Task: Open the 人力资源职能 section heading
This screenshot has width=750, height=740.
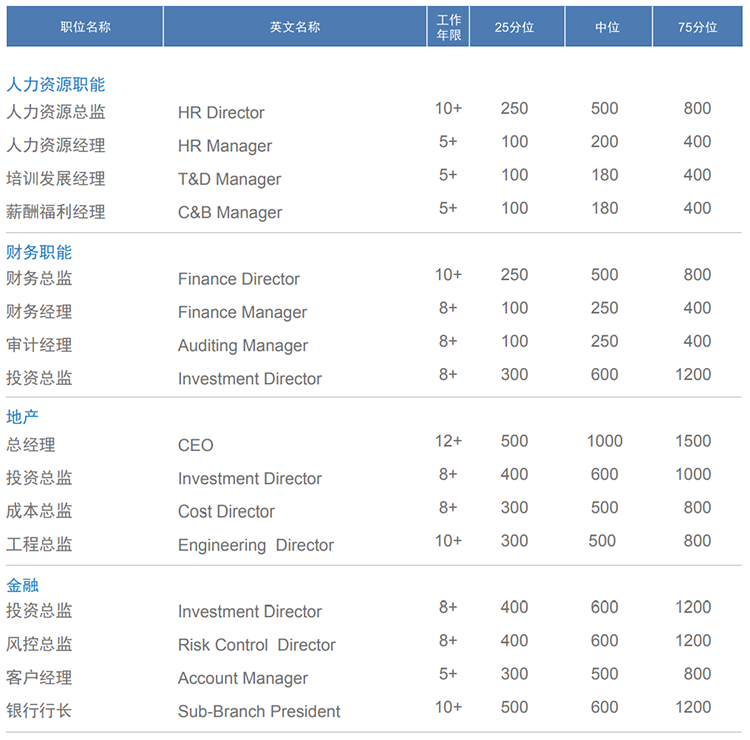Action: click(x=55, y=85)
